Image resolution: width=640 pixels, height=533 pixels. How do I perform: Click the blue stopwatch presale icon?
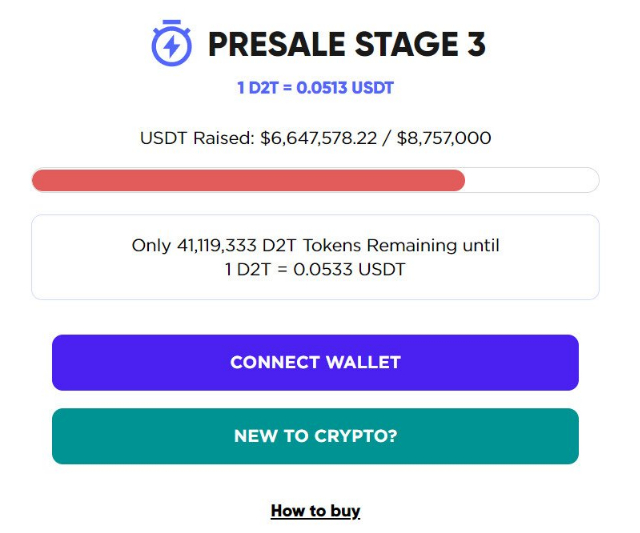(171, 43)
